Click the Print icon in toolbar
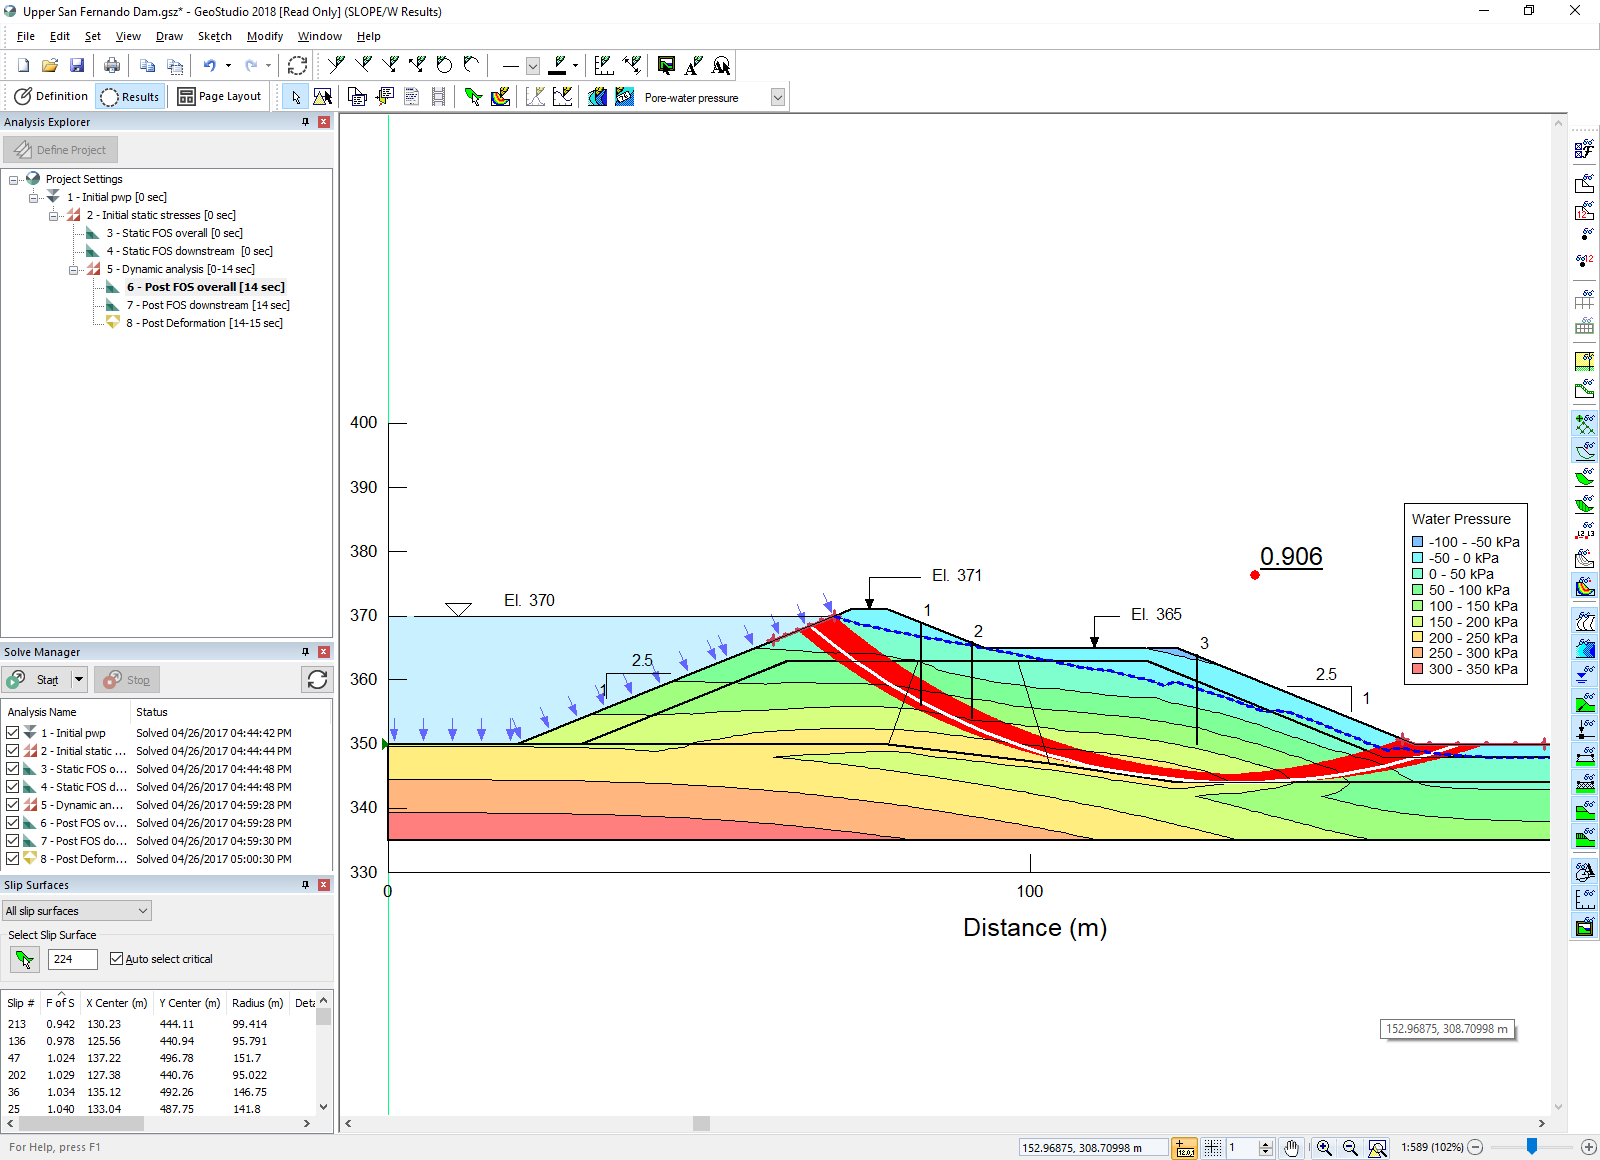1600x1160 pixels. coord(112,66)
